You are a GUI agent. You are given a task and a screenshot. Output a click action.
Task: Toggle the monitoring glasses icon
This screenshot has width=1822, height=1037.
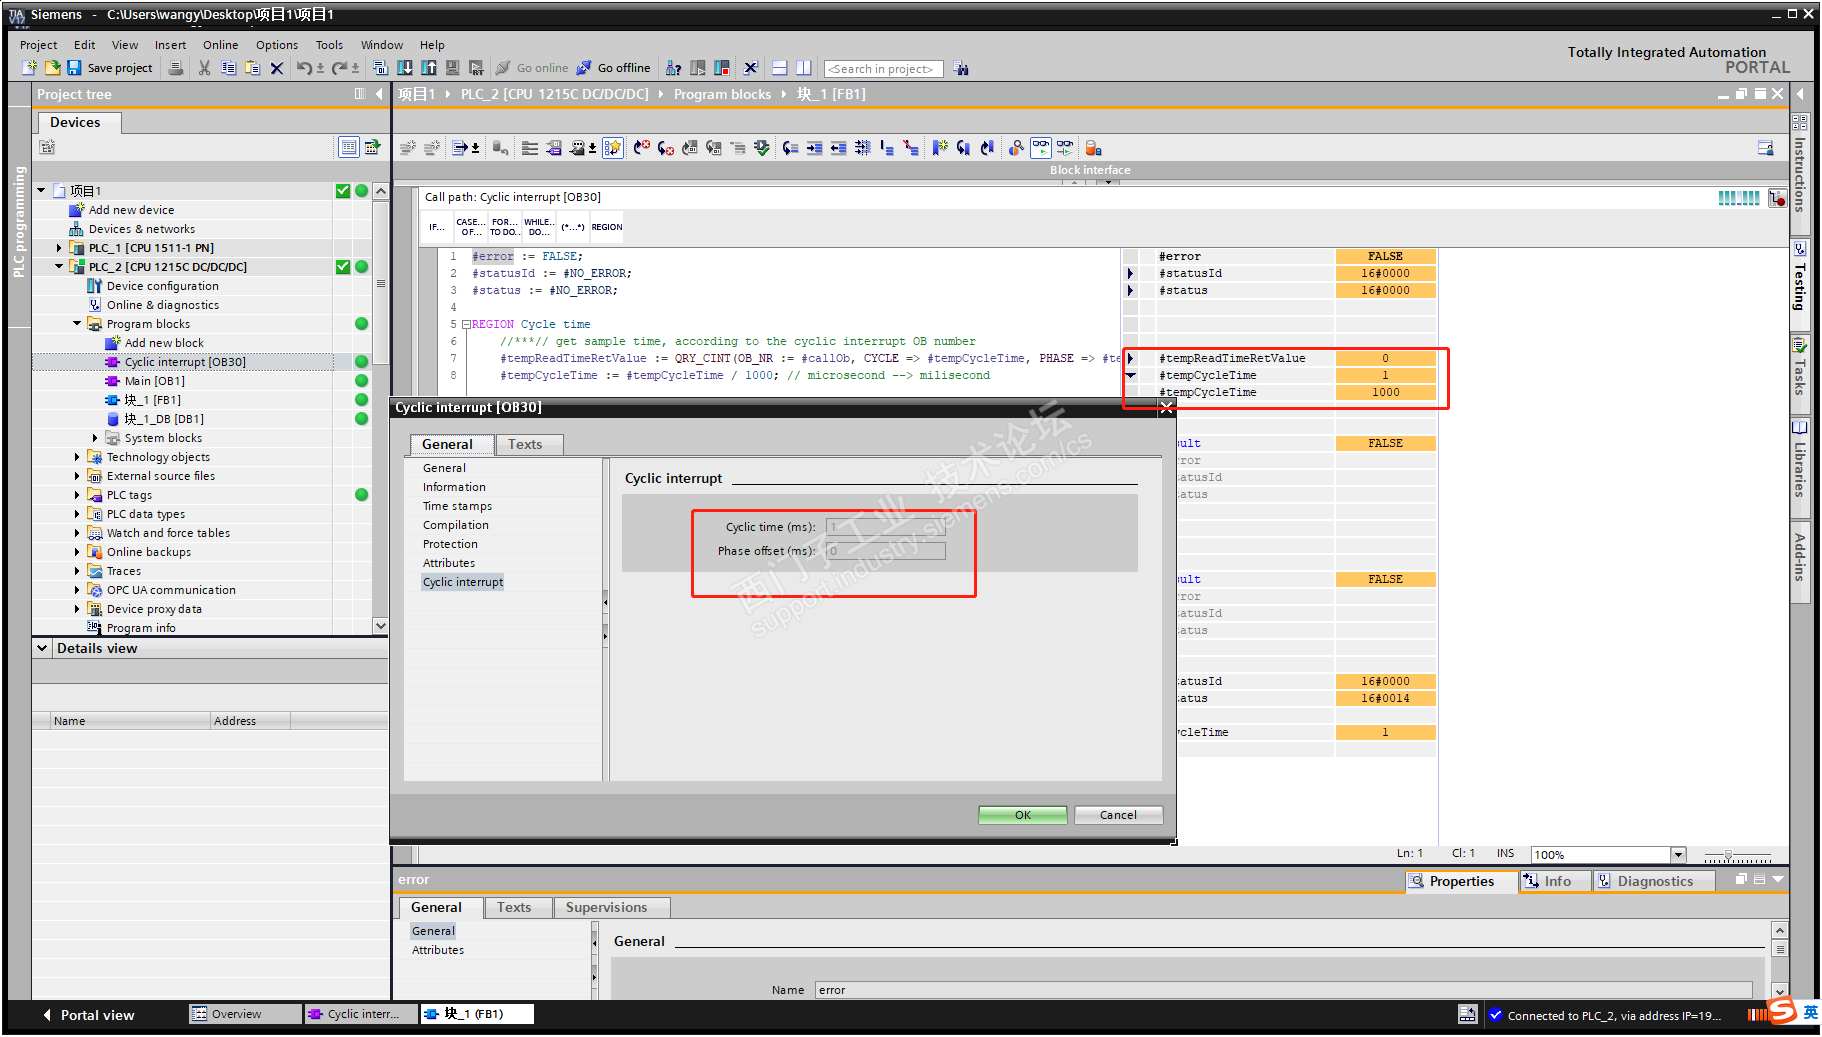1041,148
